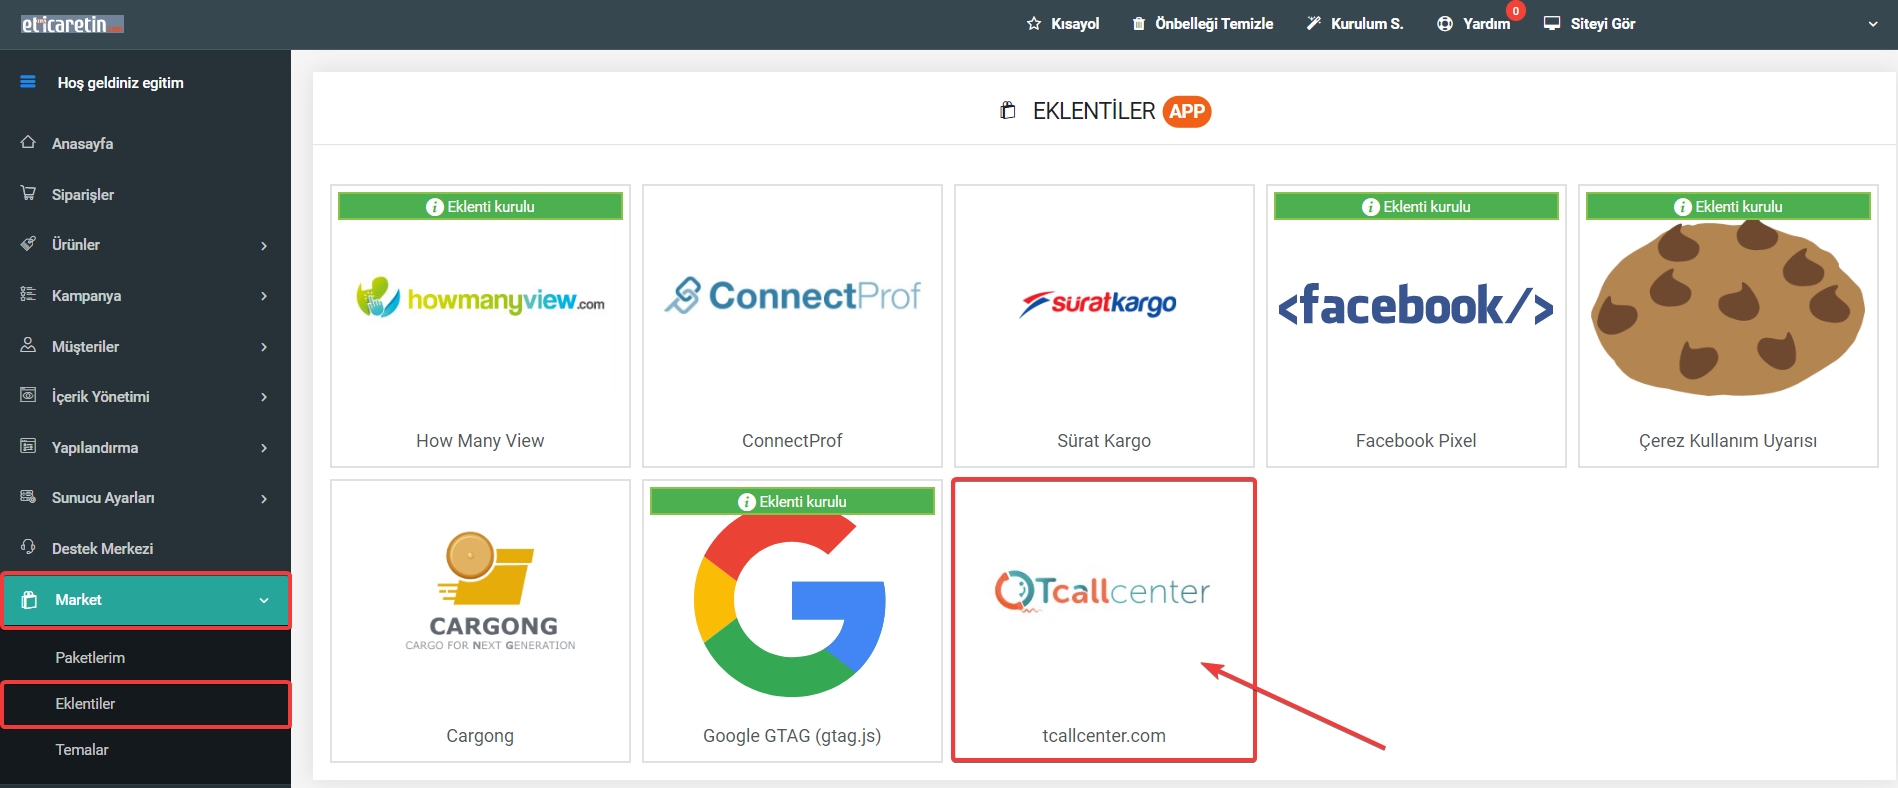
Task: Click info icon on How Many View banner
Action: click(434, 207)
